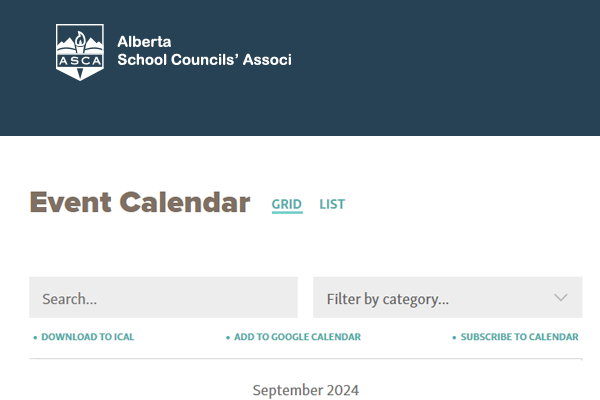Add events to Google Calendar

(297, 337)
